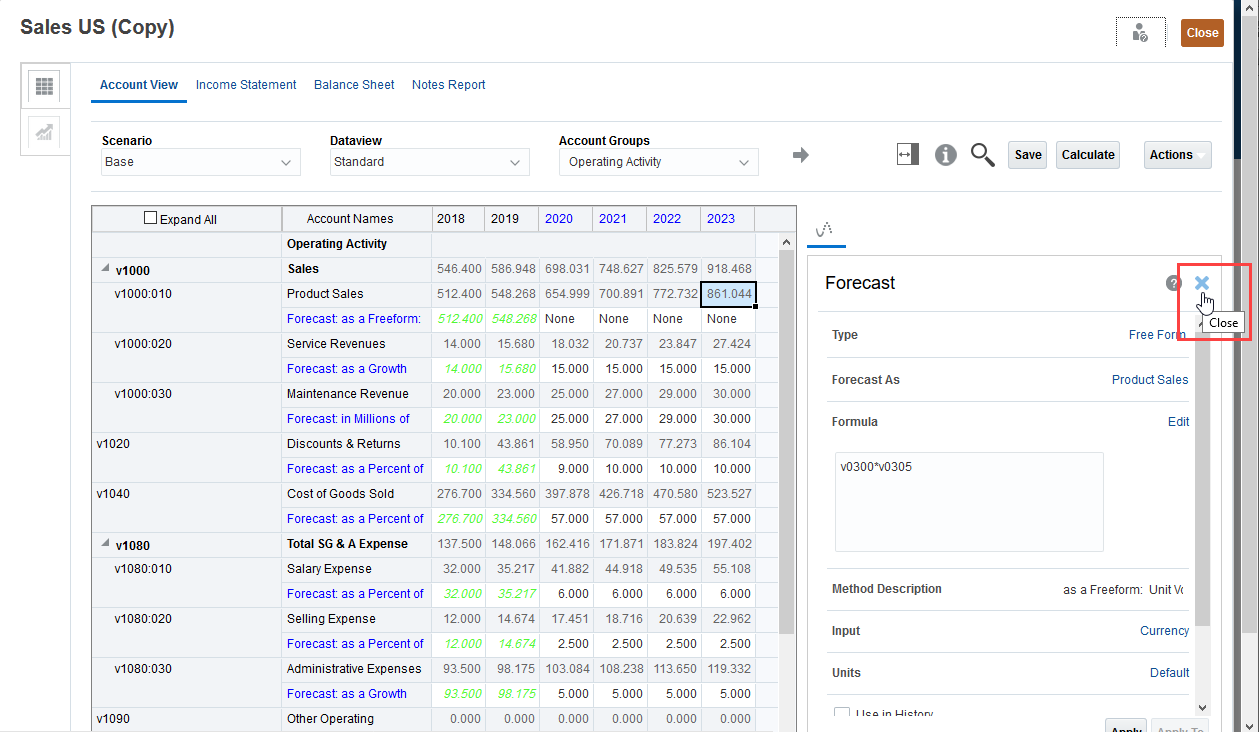
Task: Click the magnifier search icon
Action: 983,154
